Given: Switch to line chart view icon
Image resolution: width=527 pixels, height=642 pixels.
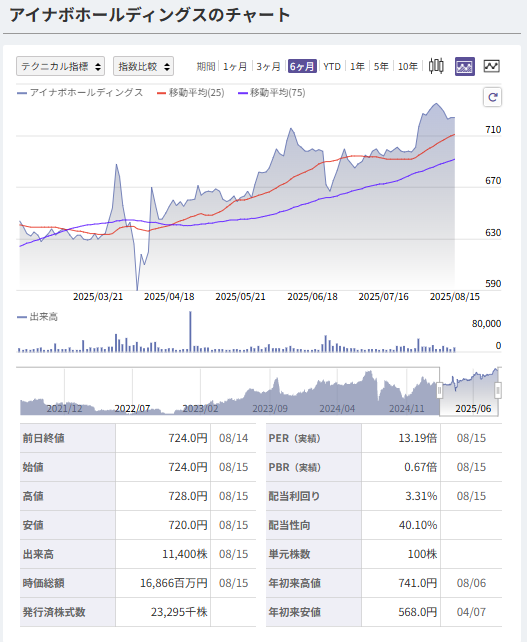Looking at the screenshot, I should 491,66.
